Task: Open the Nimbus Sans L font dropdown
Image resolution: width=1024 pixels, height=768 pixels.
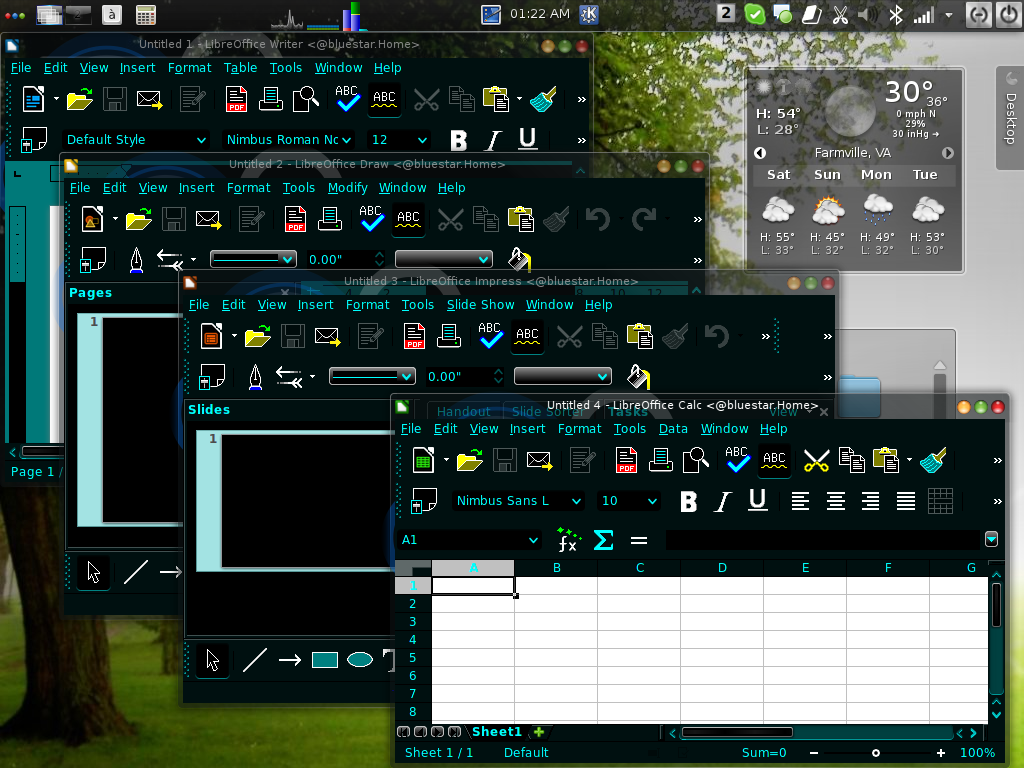Action: tap(576, 501)
